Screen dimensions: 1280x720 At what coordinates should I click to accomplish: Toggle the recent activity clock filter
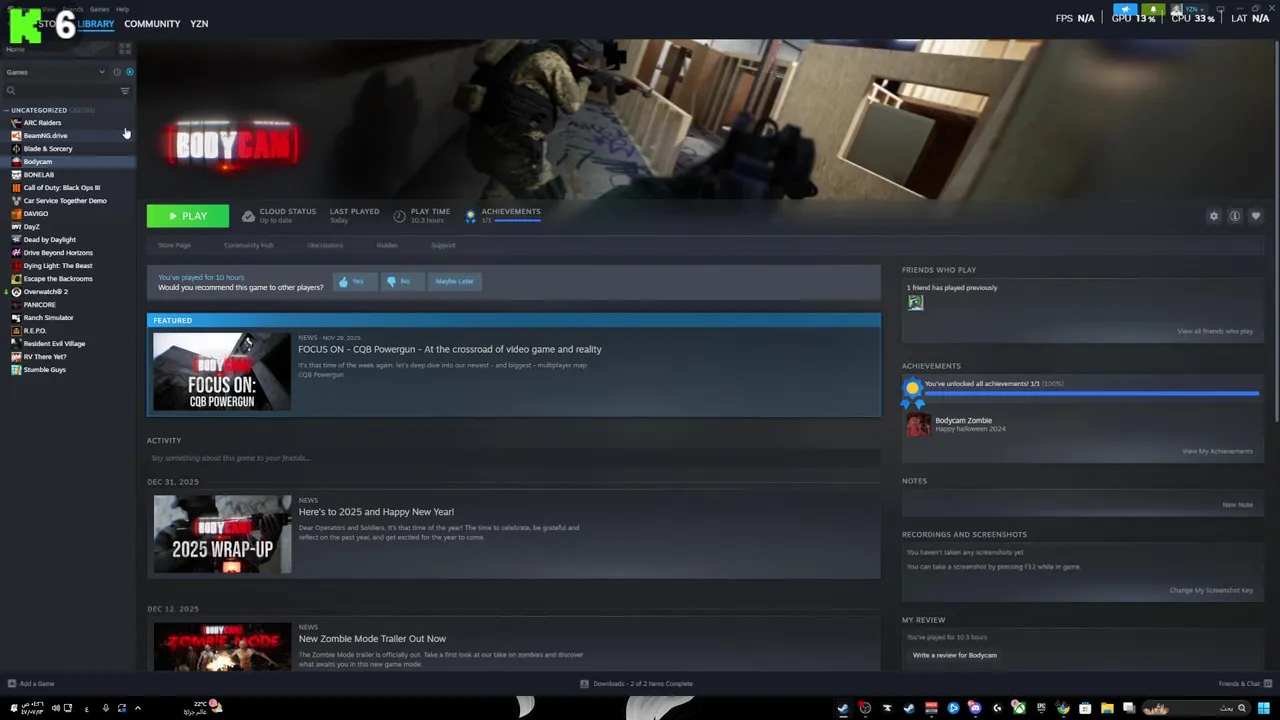coord(117,72)
